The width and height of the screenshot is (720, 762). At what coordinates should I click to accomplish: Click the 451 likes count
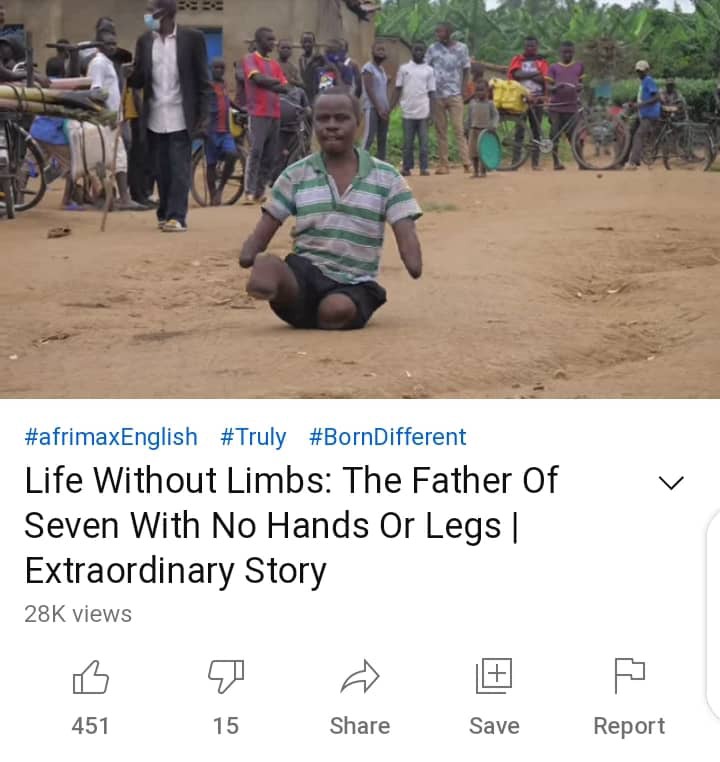click(90, 726)
